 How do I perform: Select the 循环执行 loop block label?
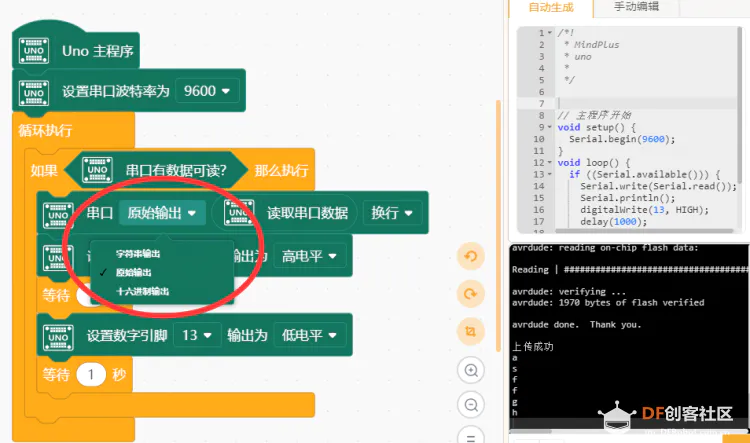[45, 130]
